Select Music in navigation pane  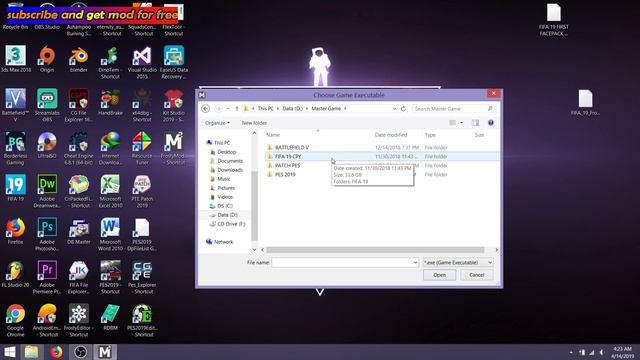click(220, 179)
